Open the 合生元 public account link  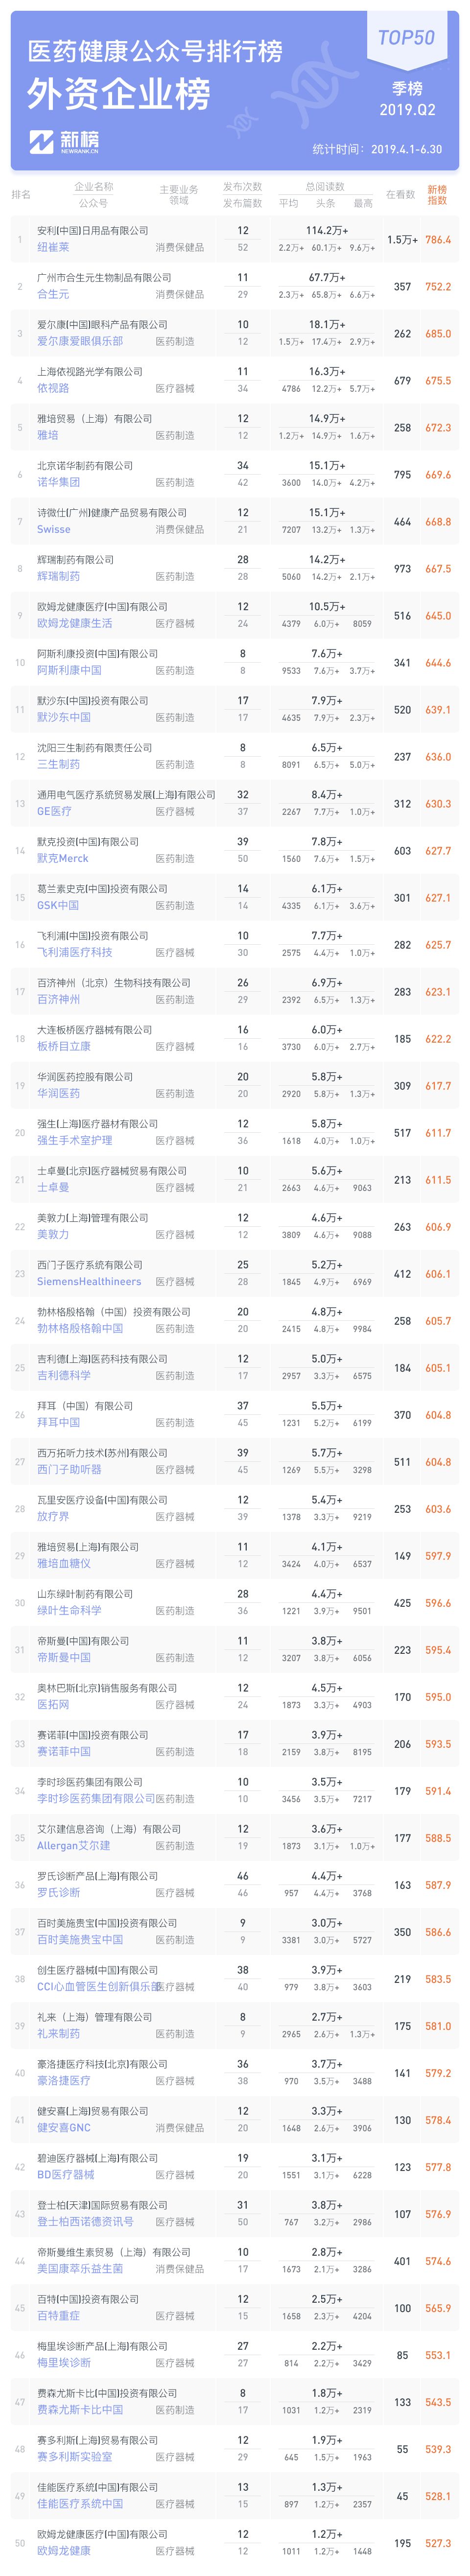(x=53, y=295)
